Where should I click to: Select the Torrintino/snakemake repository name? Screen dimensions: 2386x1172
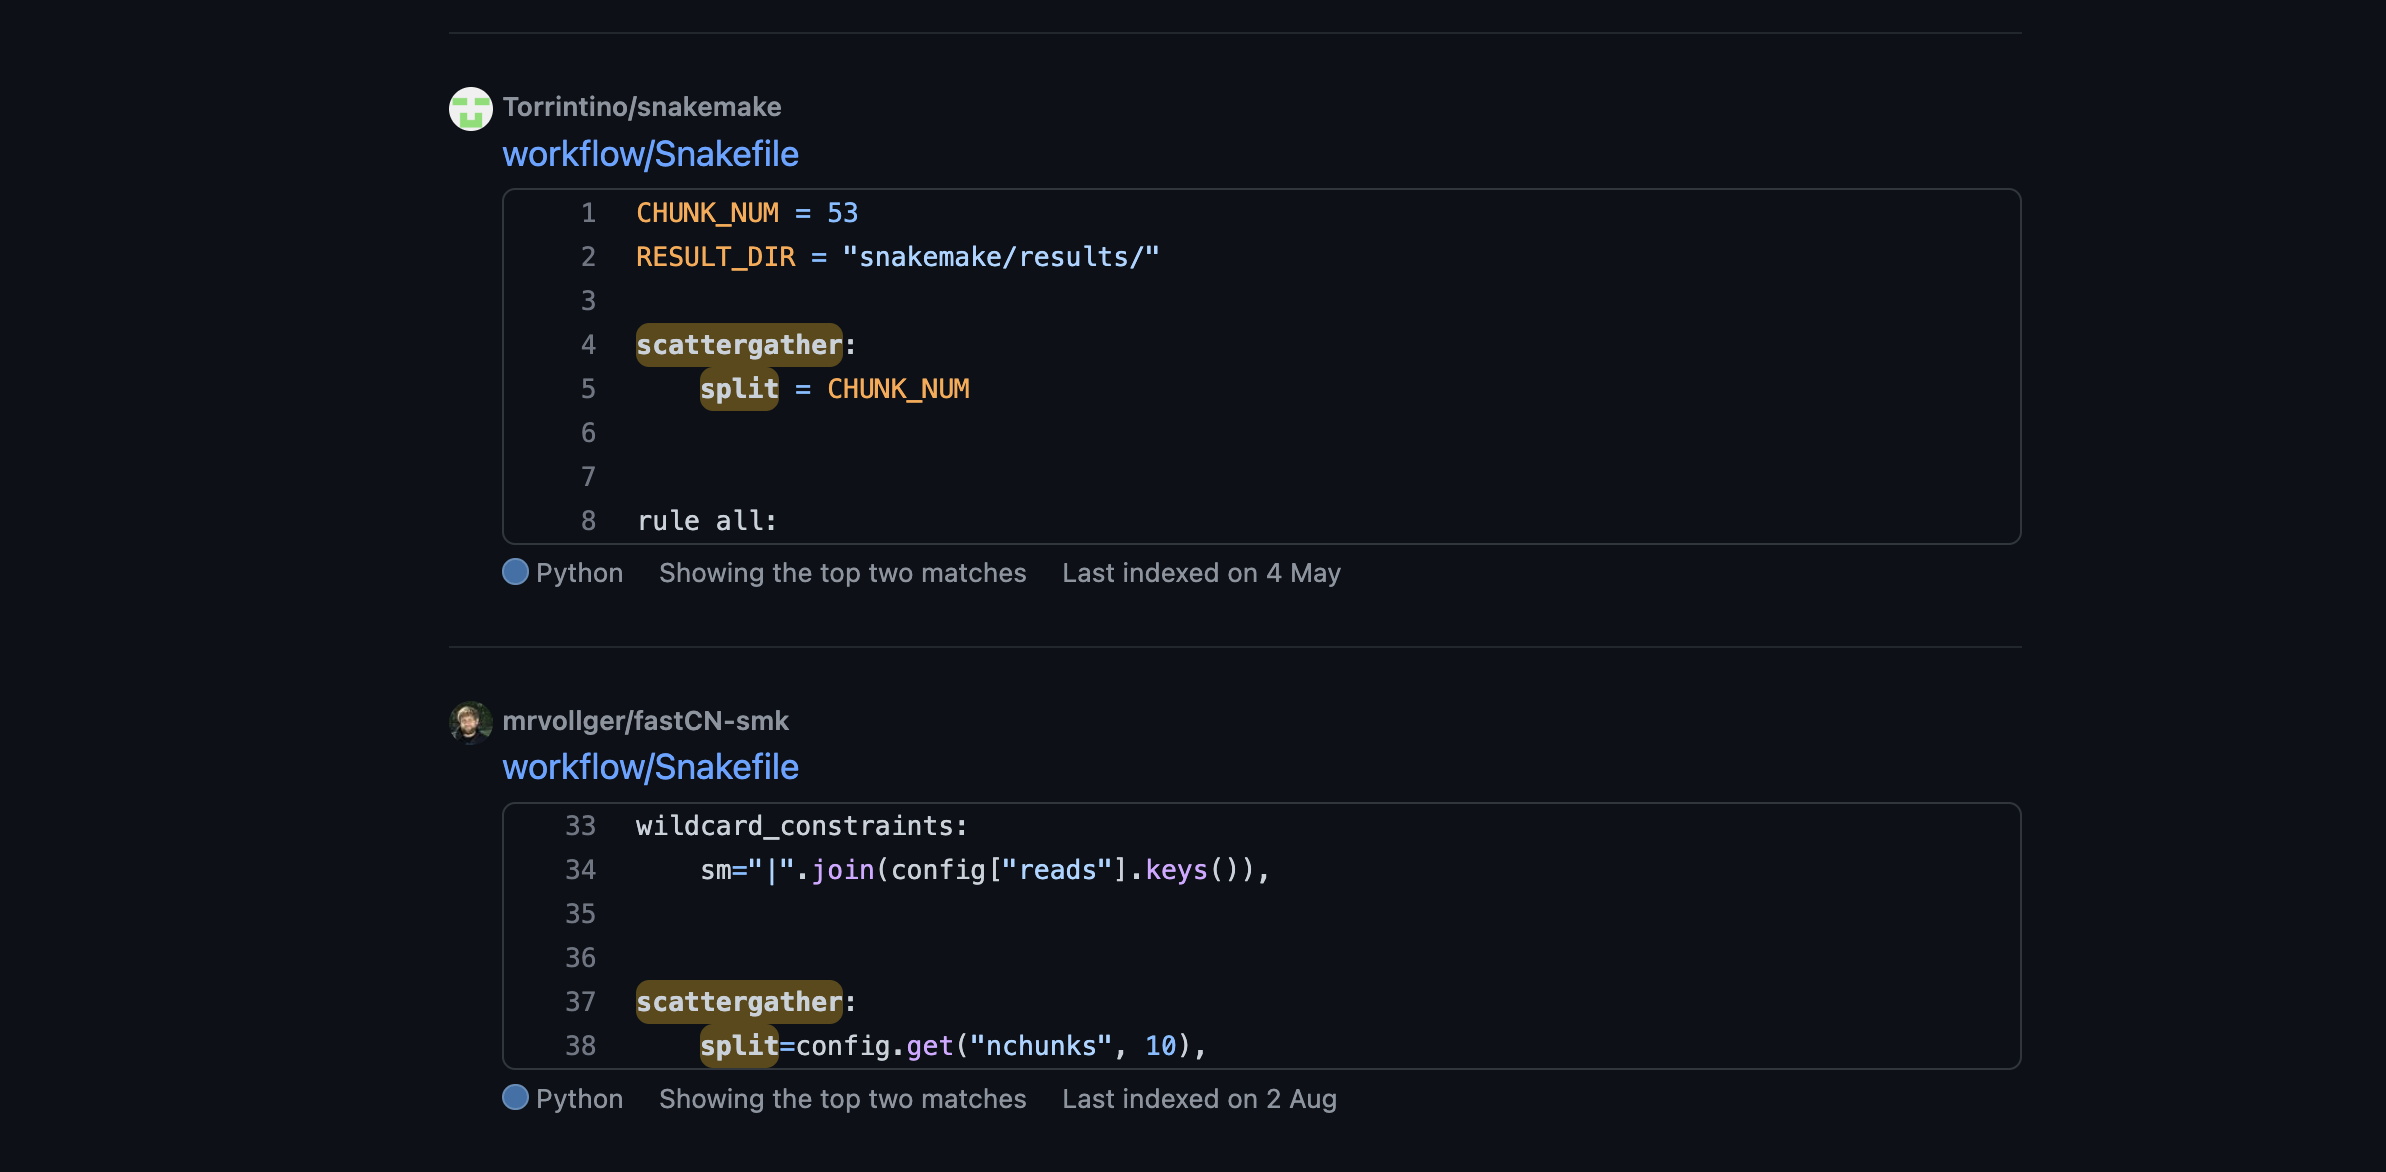pyautogui.click(x=643, y=107)
